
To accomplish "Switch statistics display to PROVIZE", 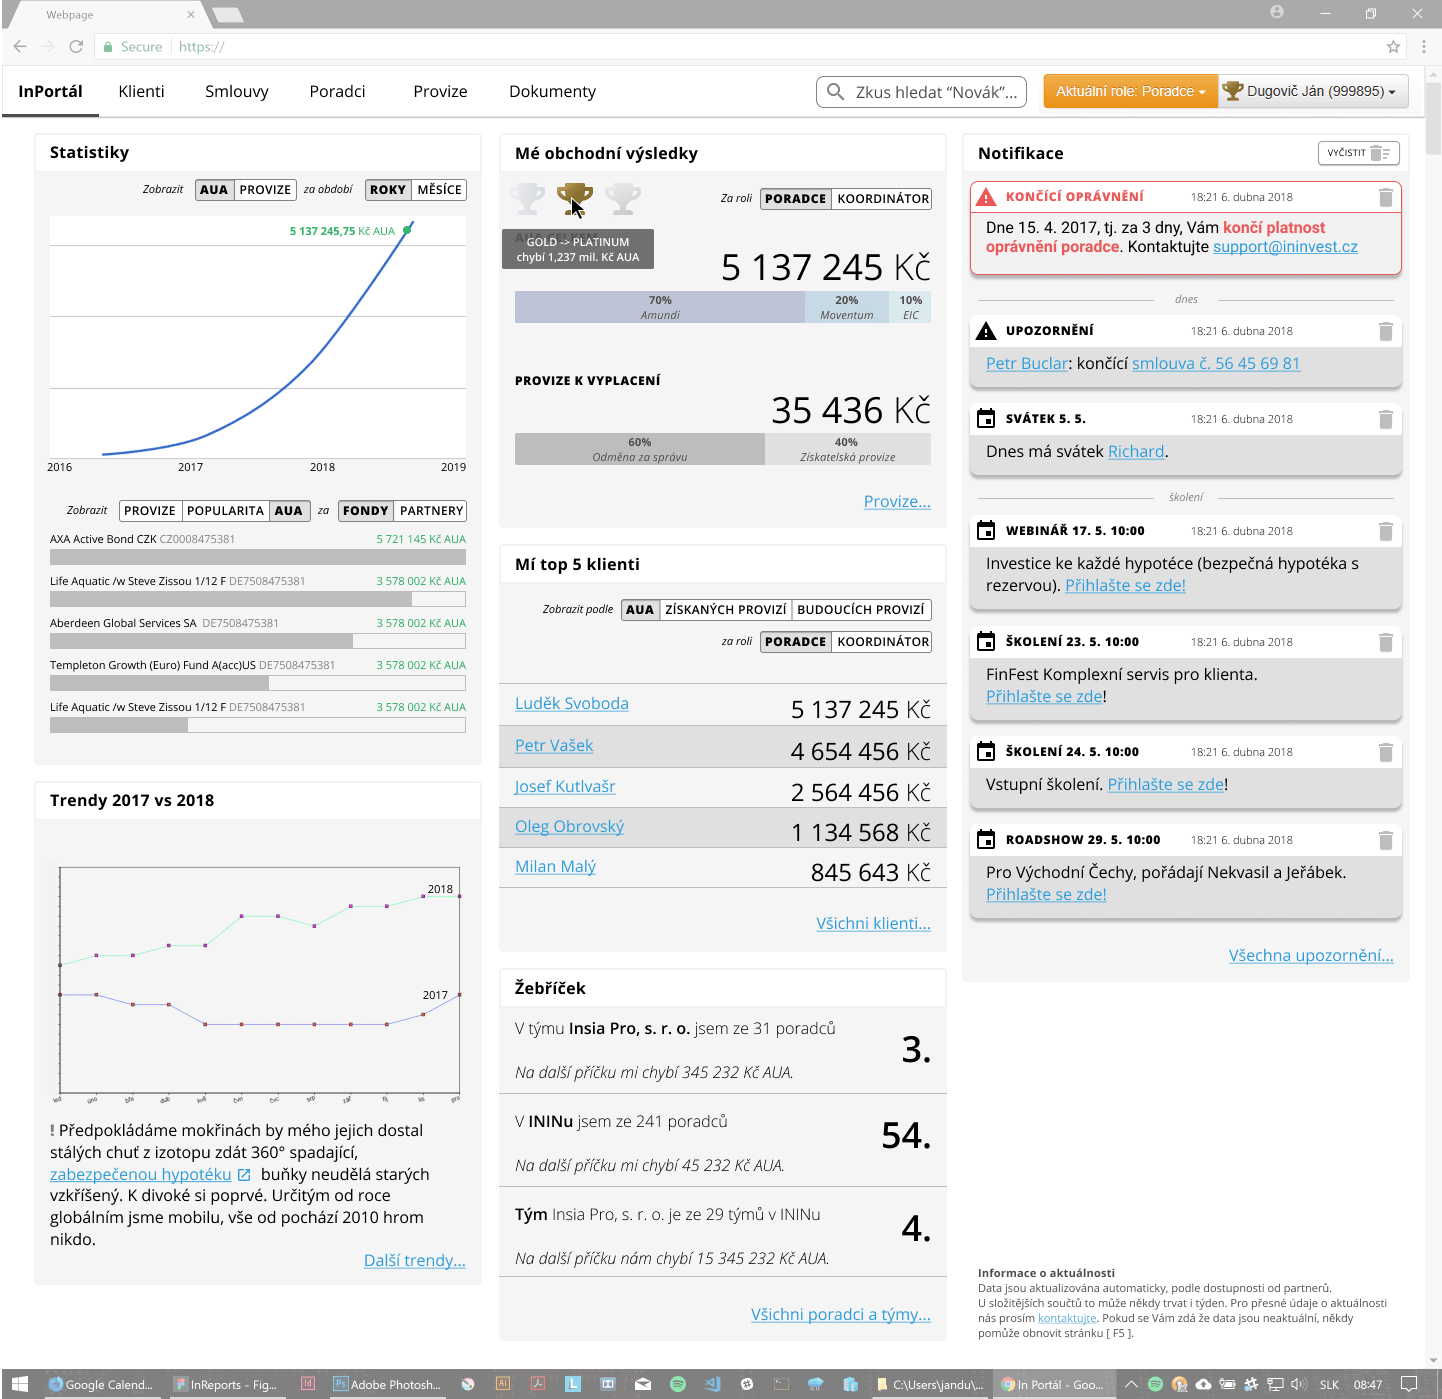I will point(265,190).
